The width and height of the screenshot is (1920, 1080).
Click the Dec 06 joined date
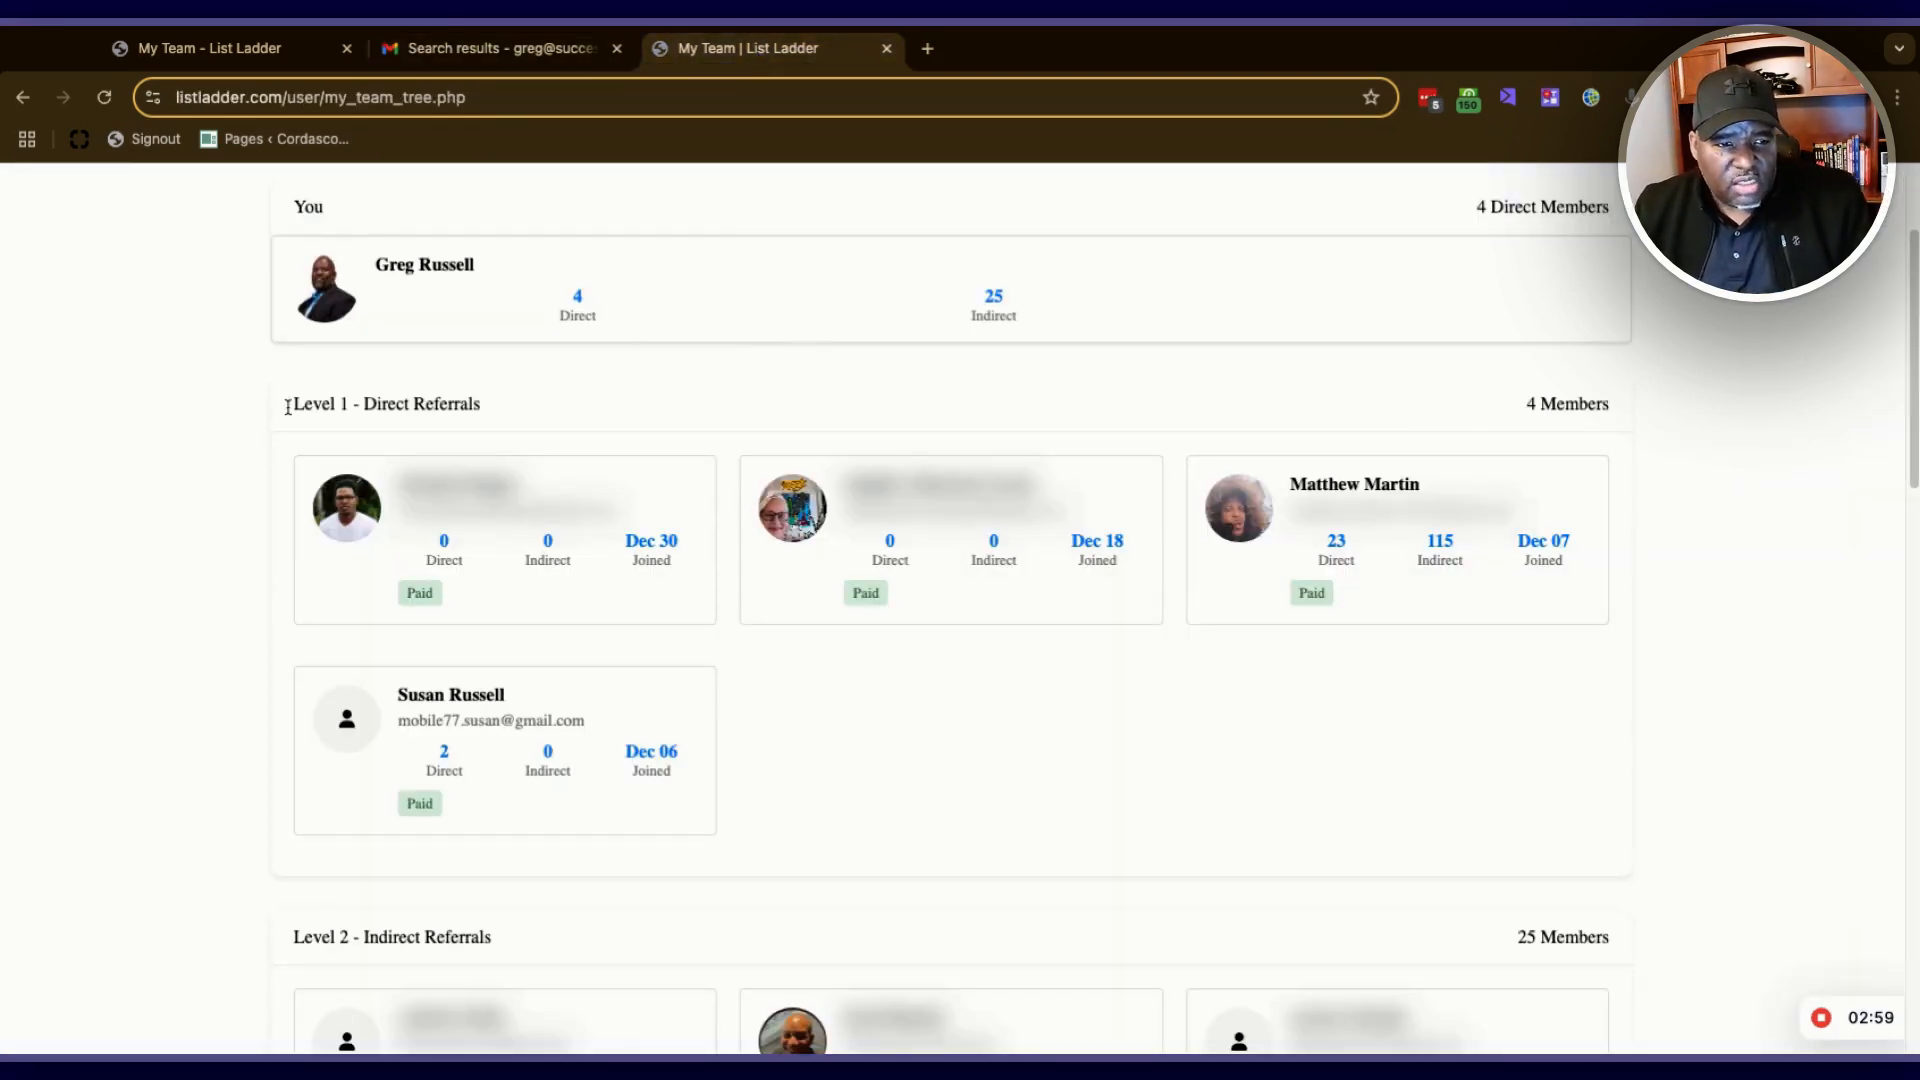[651, 751]
